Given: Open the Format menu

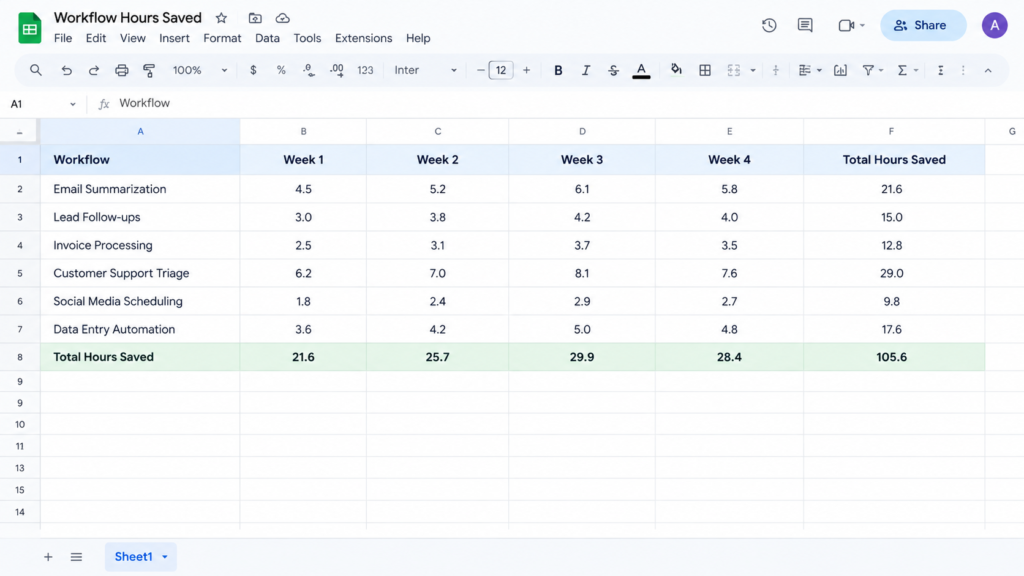Looking at the screenshot, I should coord(222,38).
